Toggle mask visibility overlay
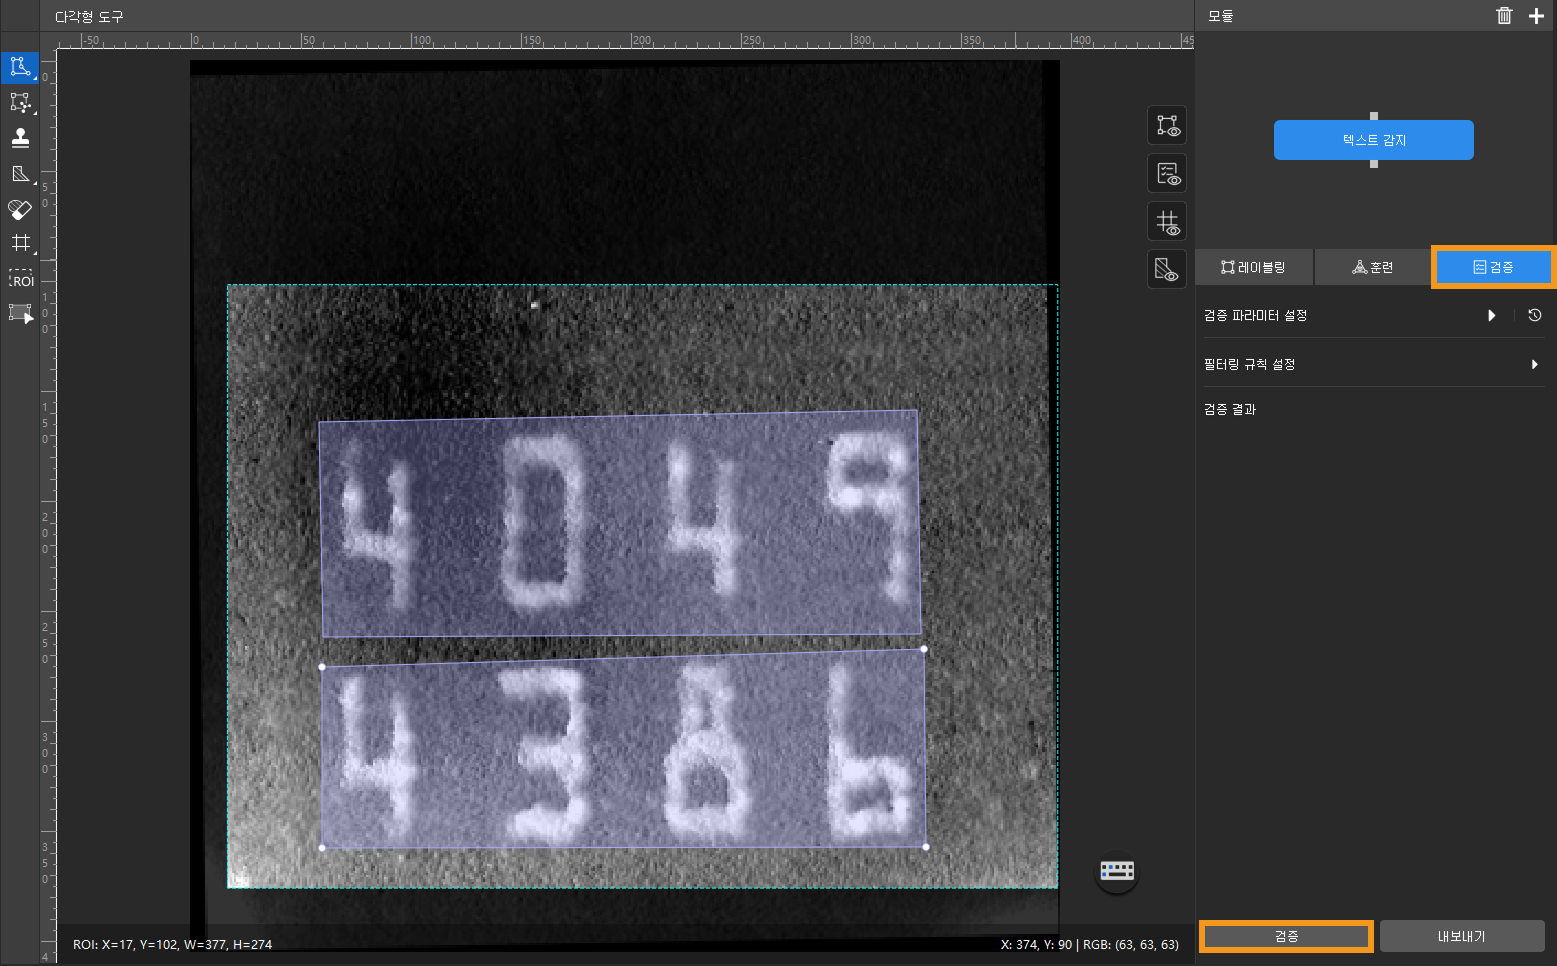This screenshot has width=1557, height=966. coord(1167,269)
